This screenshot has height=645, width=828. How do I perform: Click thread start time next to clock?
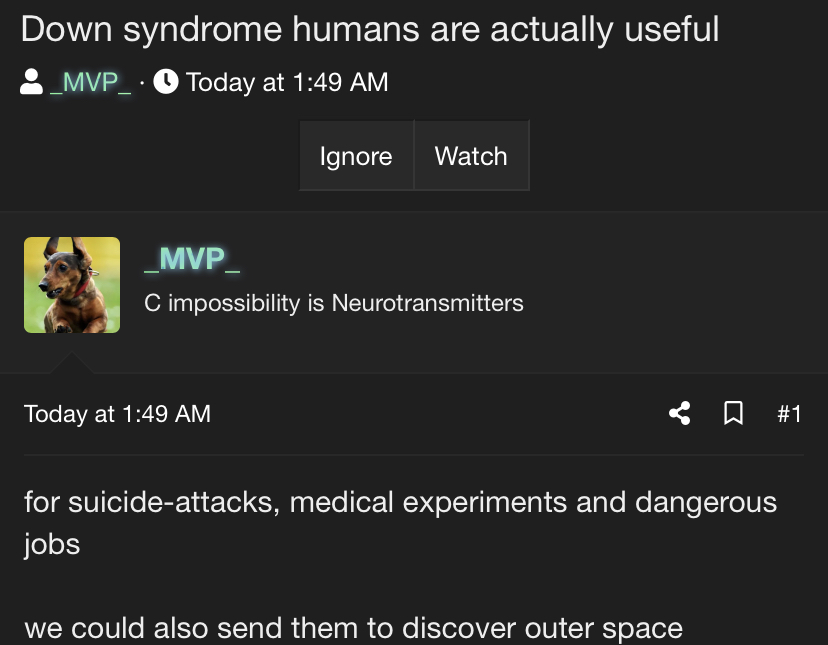point(287,82)
